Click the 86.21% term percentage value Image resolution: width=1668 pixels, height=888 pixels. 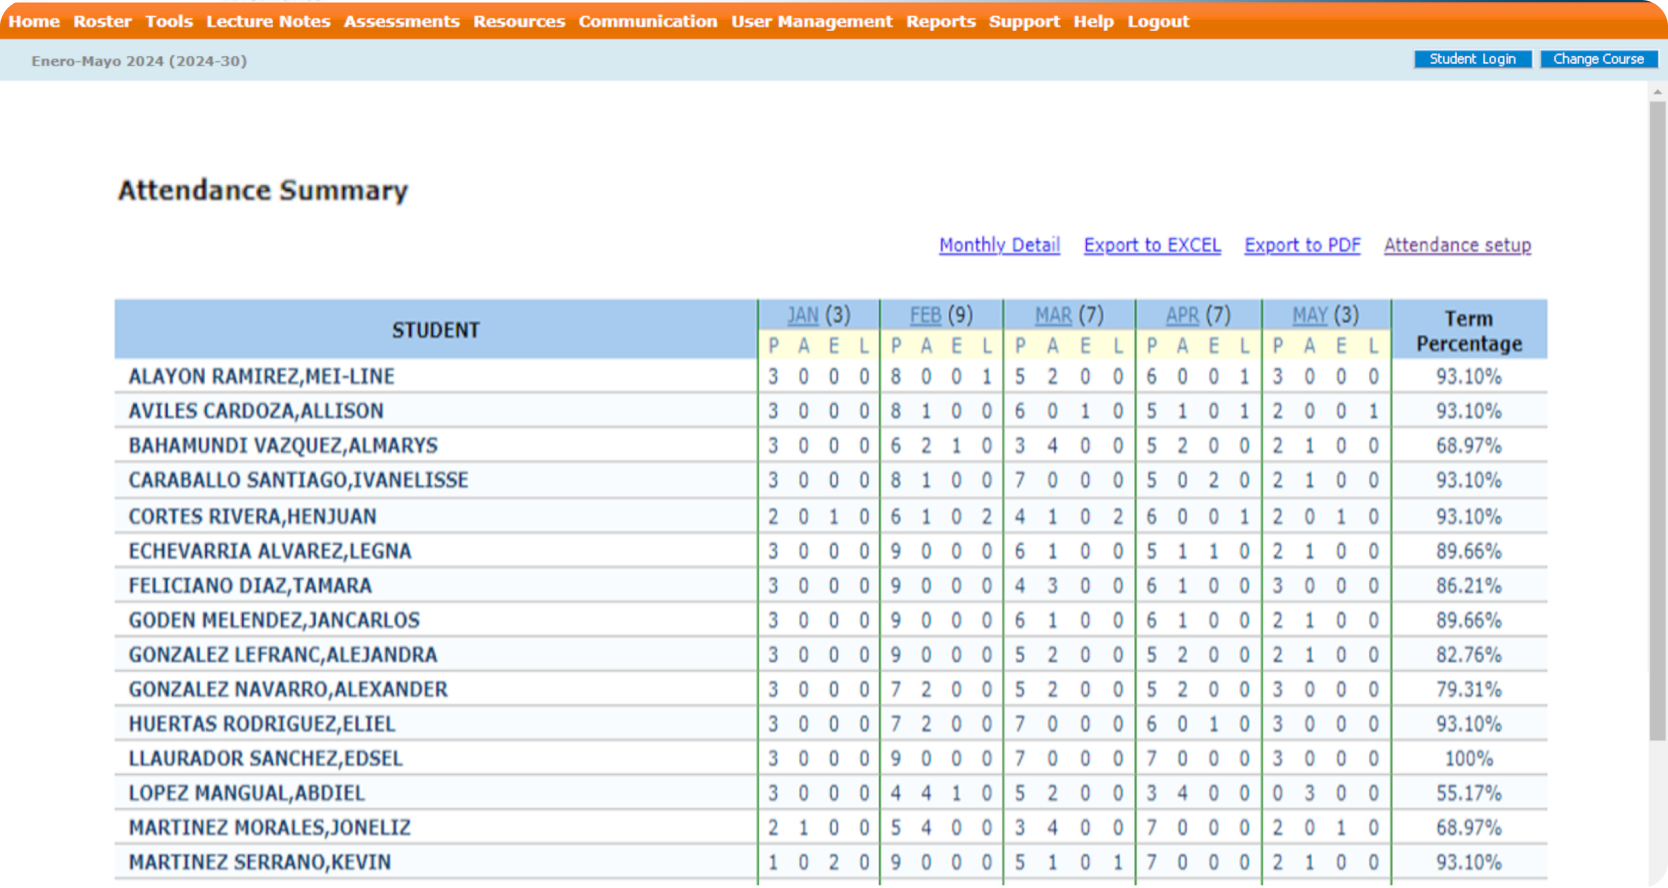[1468, 585]
